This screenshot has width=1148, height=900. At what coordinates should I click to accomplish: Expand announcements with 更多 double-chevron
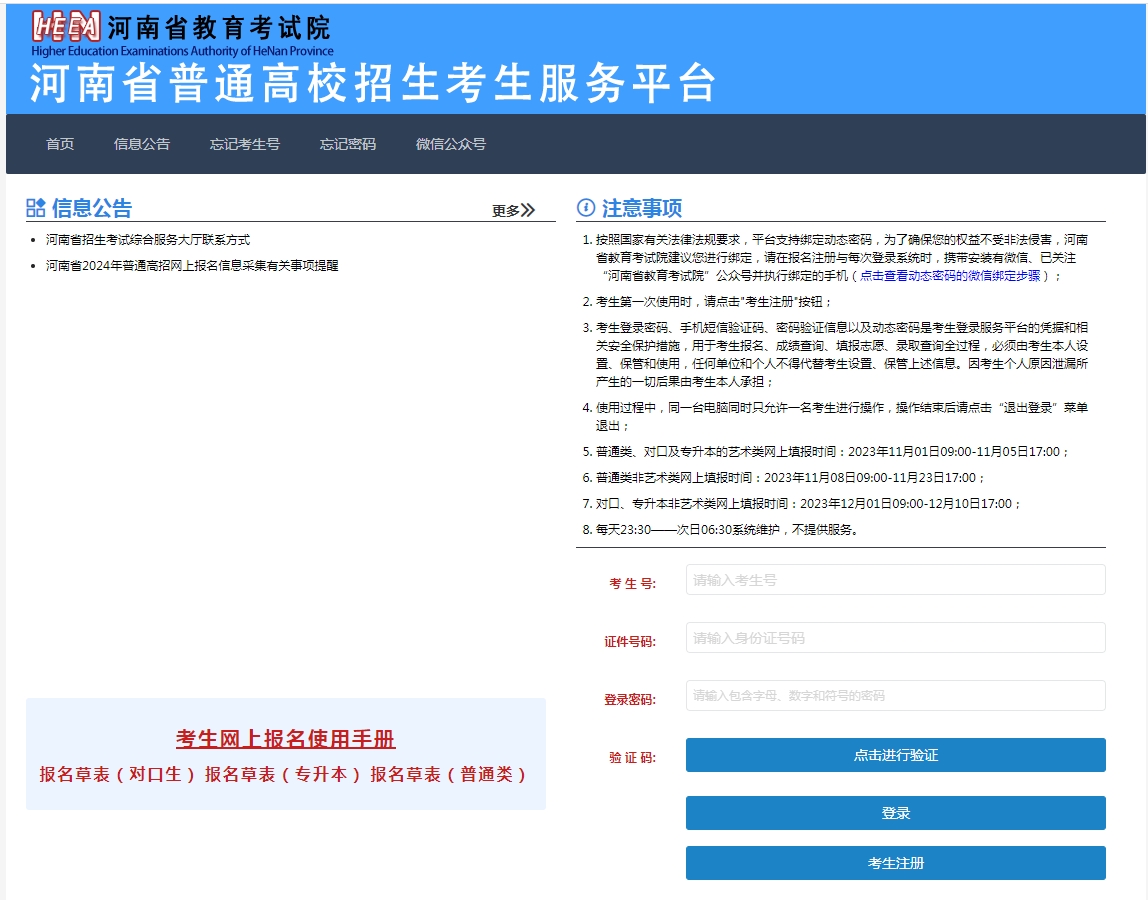pos(514,210)
